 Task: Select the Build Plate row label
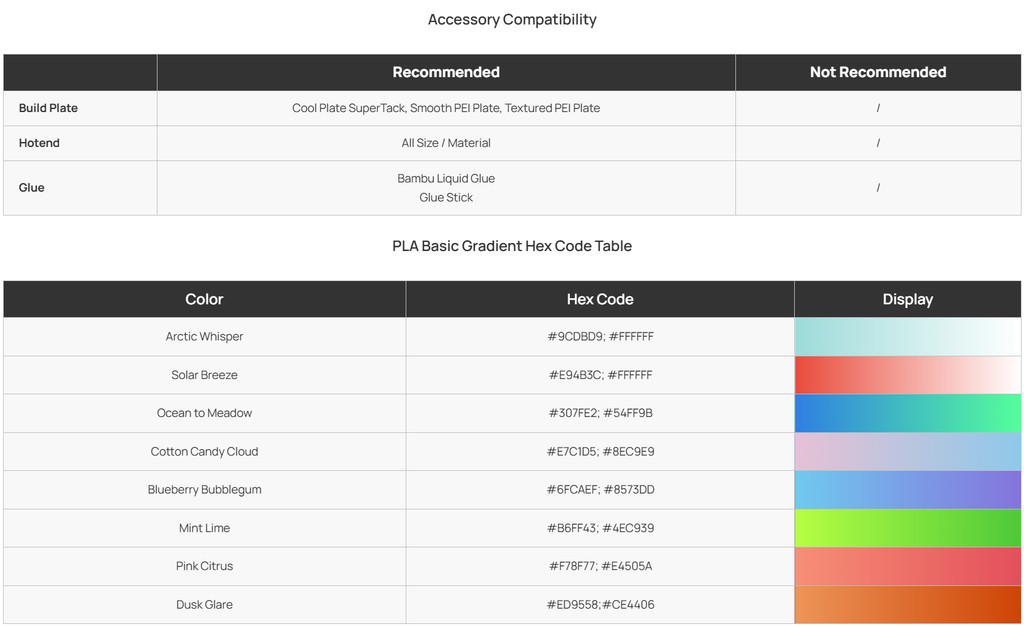point(48,108)
